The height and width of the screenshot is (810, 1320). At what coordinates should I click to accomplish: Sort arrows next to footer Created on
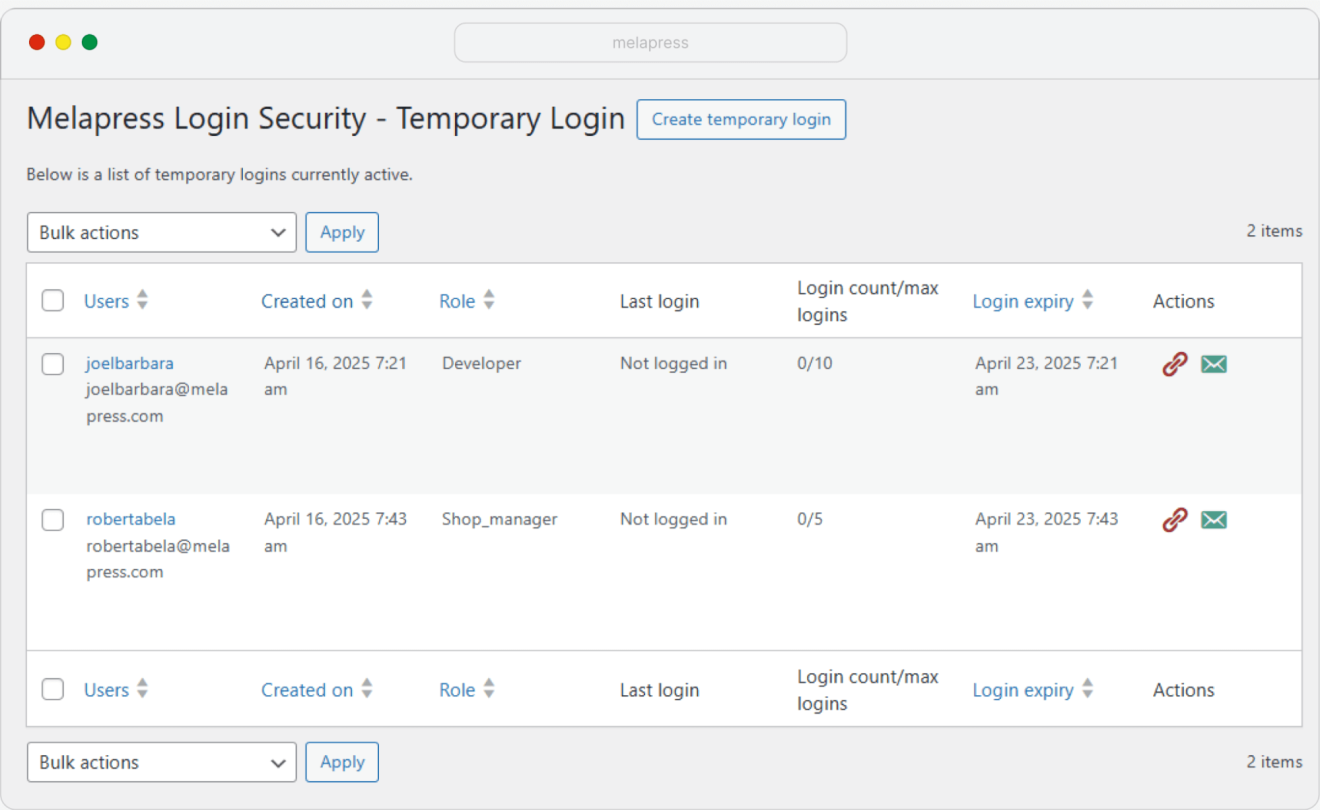coord(367,689)
